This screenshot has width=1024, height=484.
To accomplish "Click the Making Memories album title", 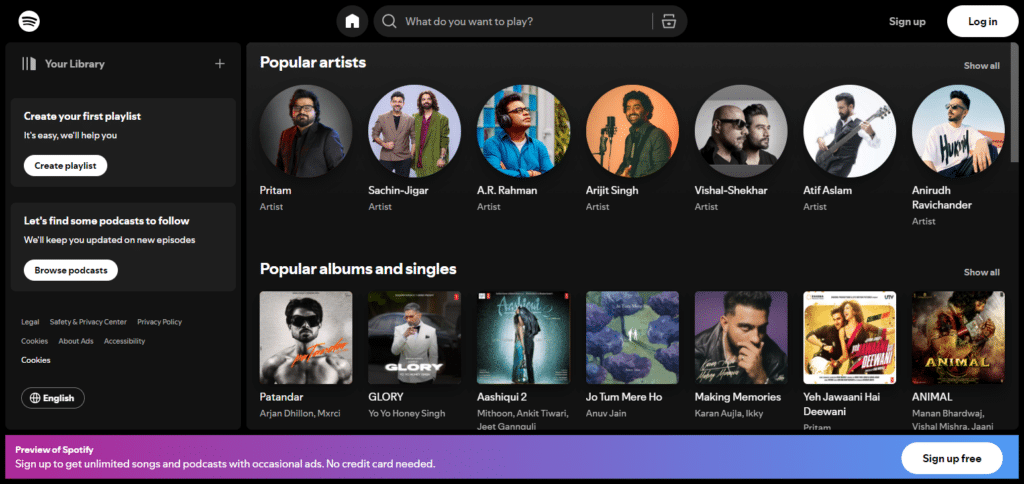I will coord(737,397).
